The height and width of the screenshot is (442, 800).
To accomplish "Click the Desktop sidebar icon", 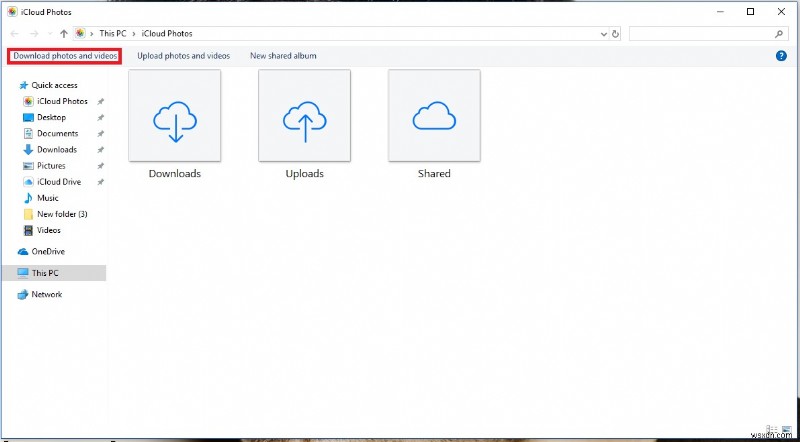I will click(29, 117).
